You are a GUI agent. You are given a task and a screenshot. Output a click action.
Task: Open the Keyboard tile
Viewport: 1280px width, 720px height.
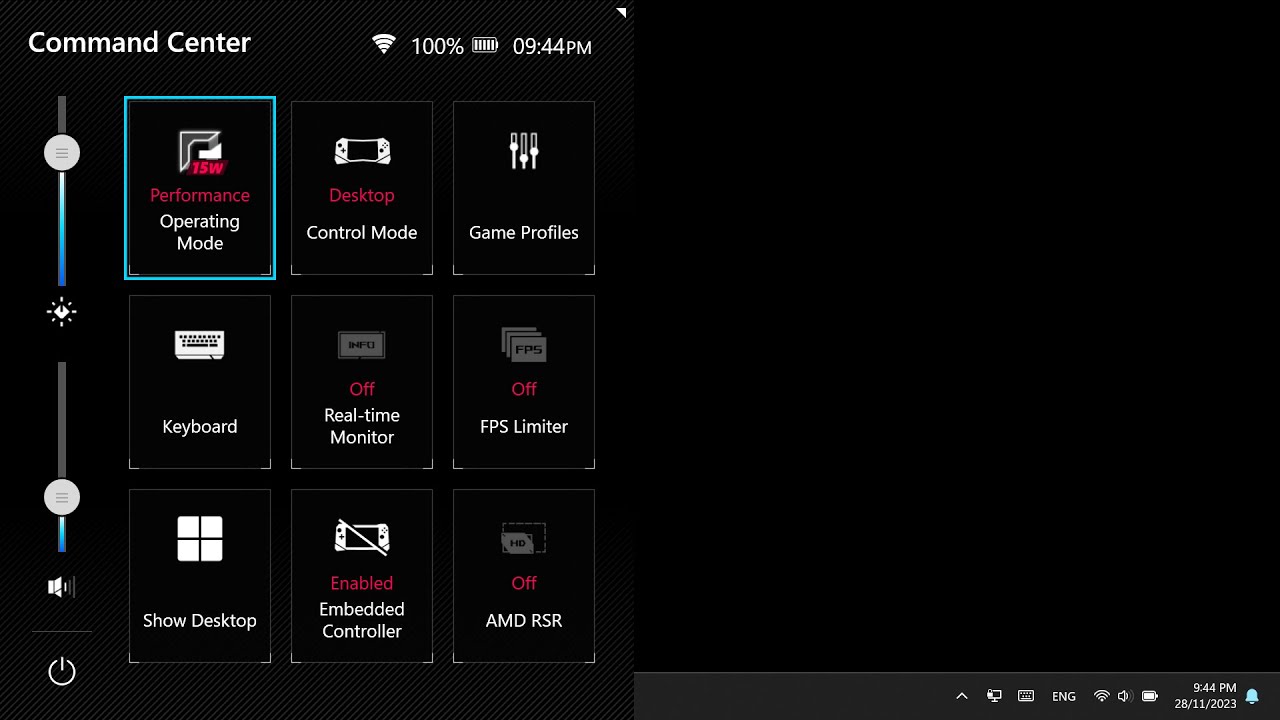point(200,382)
